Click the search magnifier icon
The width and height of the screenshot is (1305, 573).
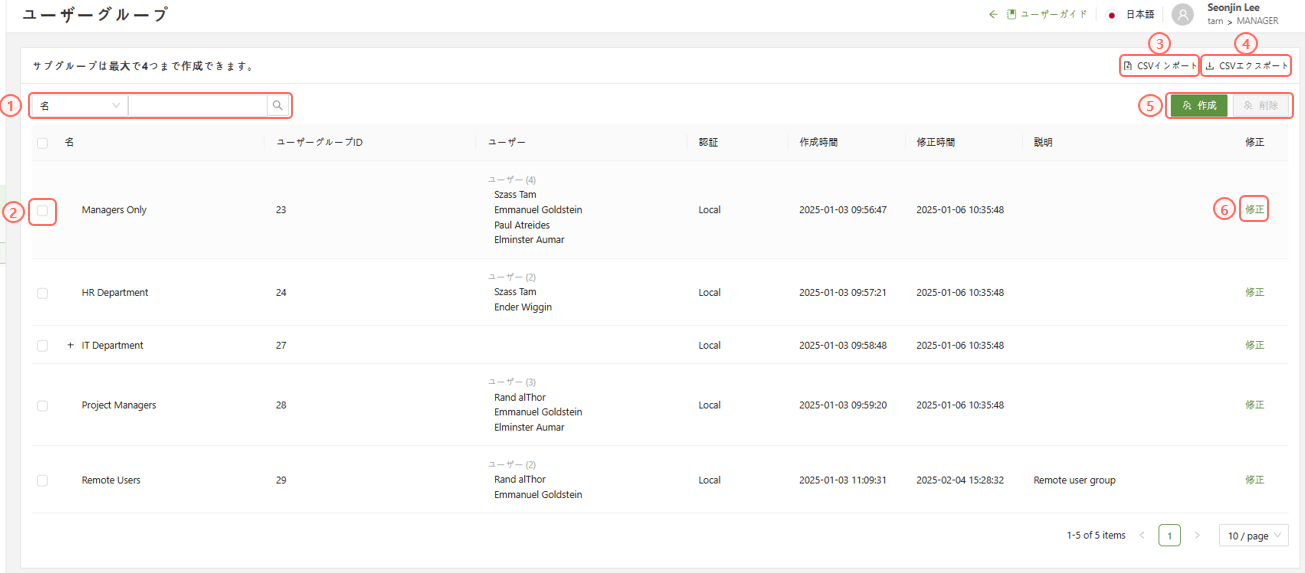[x=278, y=105]
